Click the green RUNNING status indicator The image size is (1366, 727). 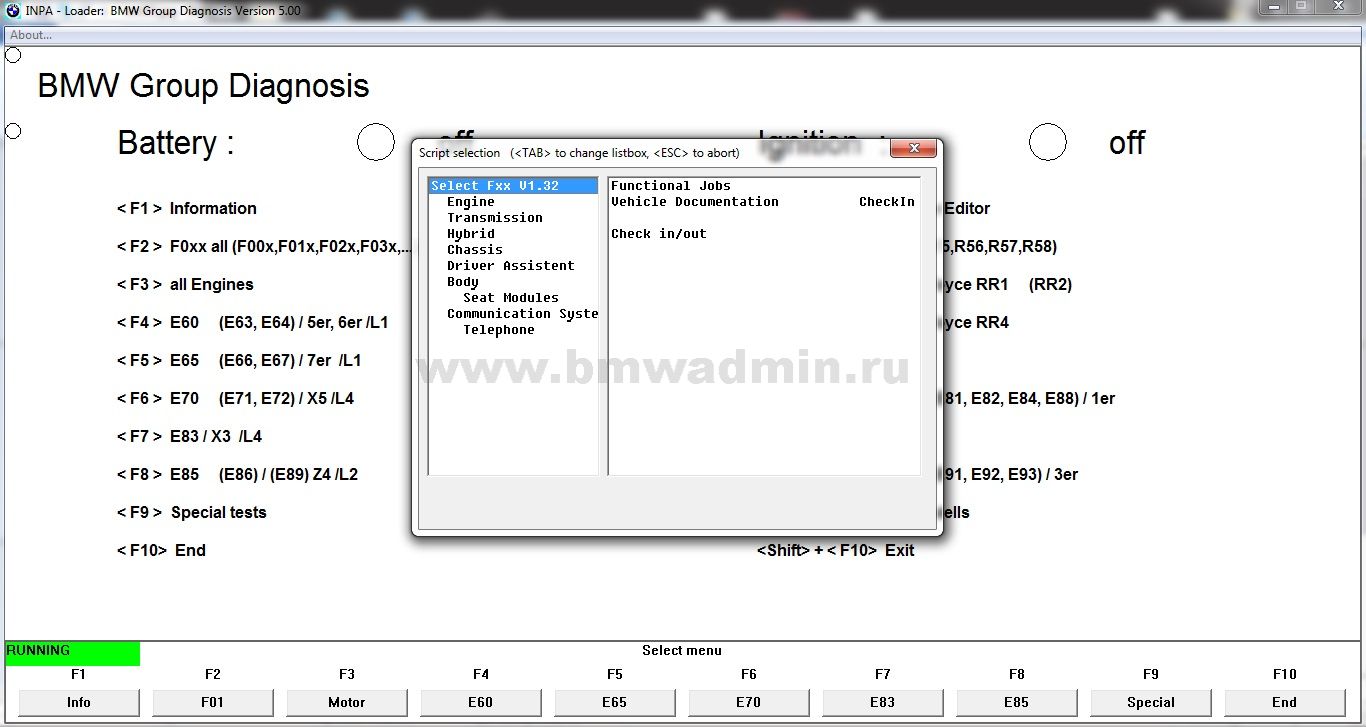tap(70, 650)
